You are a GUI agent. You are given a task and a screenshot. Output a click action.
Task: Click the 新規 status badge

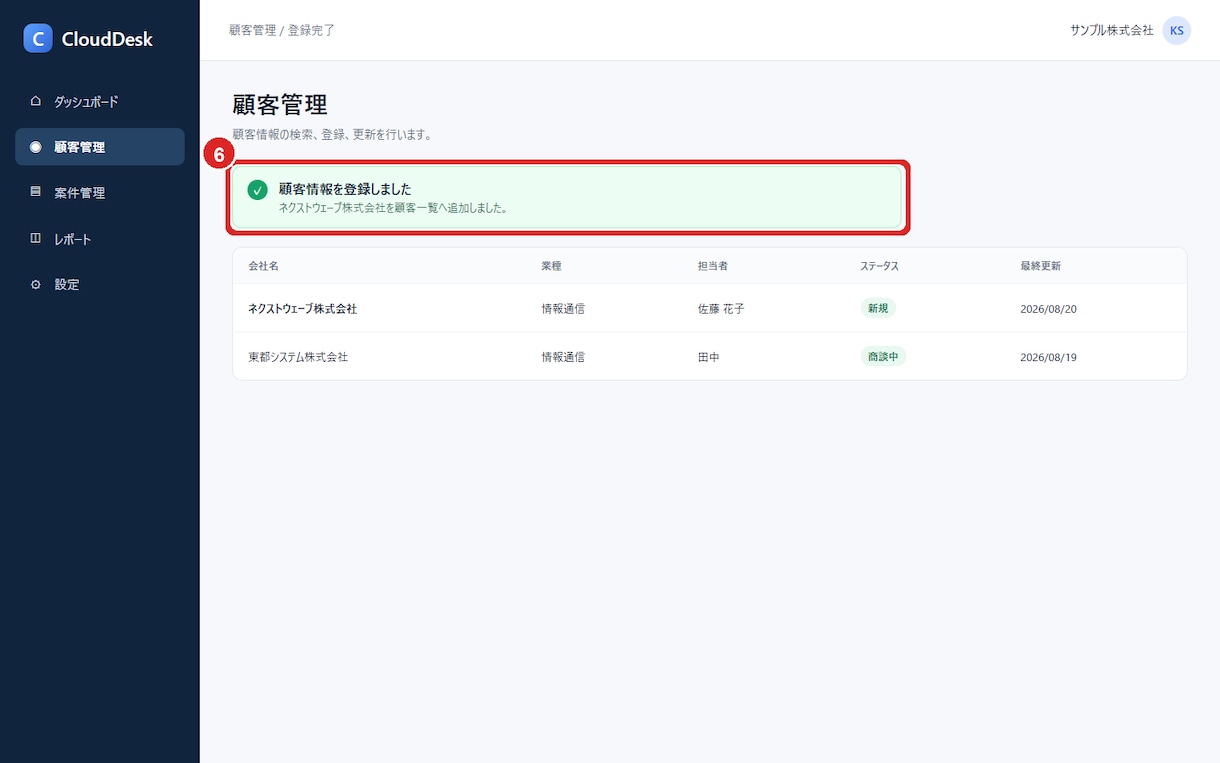click(878, 308)
